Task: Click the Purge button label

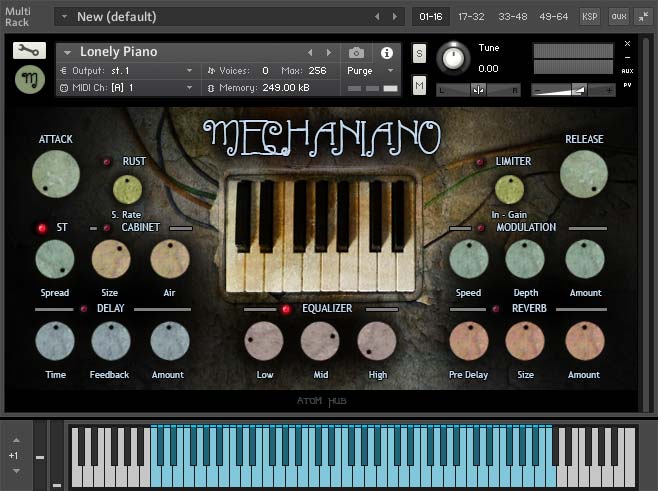Action: pyautogui.click(x=360, y=71)
